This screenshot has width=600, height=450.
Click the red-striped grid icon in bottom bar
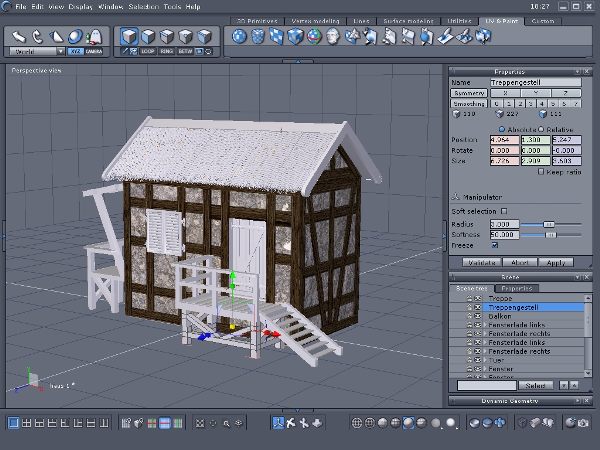tap(165, 423)
